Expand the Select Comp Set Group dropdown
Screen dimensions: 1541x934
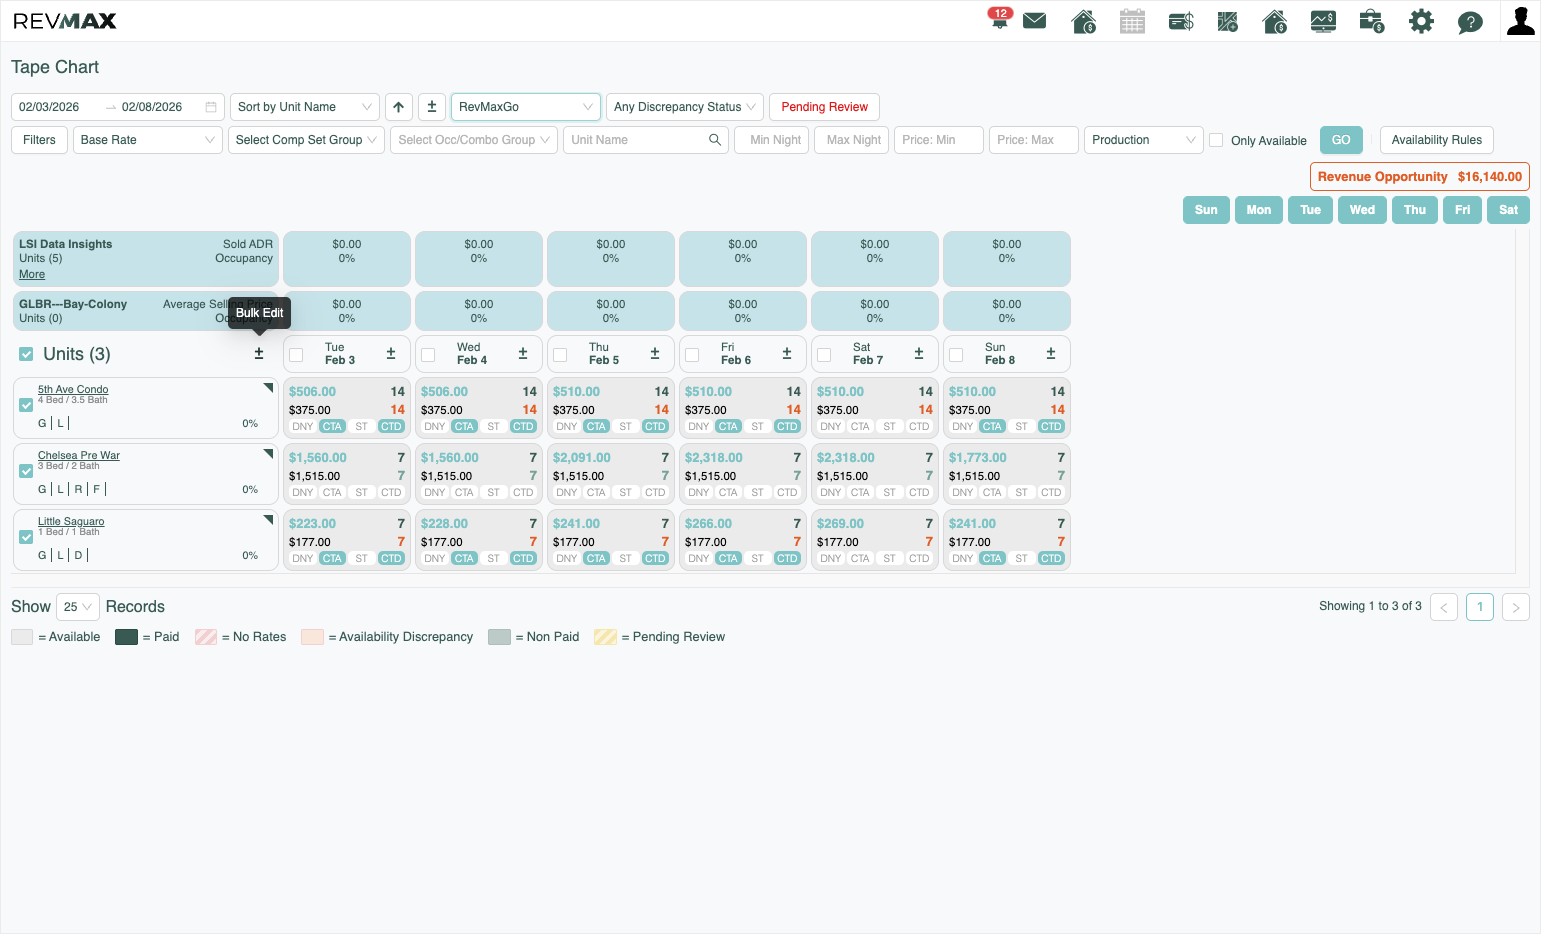[307, 140]
